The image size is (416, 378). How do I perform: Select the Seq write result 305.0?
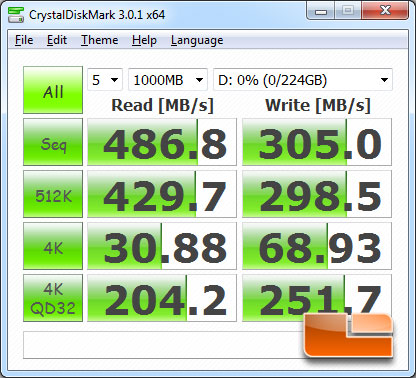[317, 142]
